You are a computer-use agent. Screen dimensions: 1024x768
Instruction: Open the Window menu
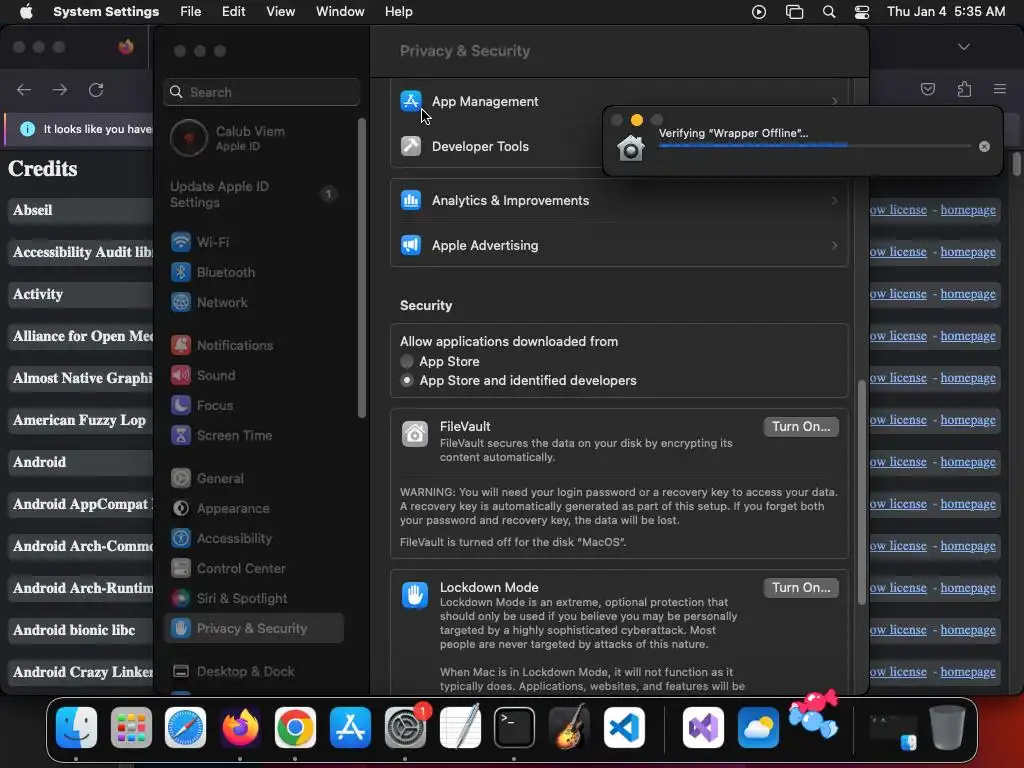pyautogui.click(x=340, y=12)
